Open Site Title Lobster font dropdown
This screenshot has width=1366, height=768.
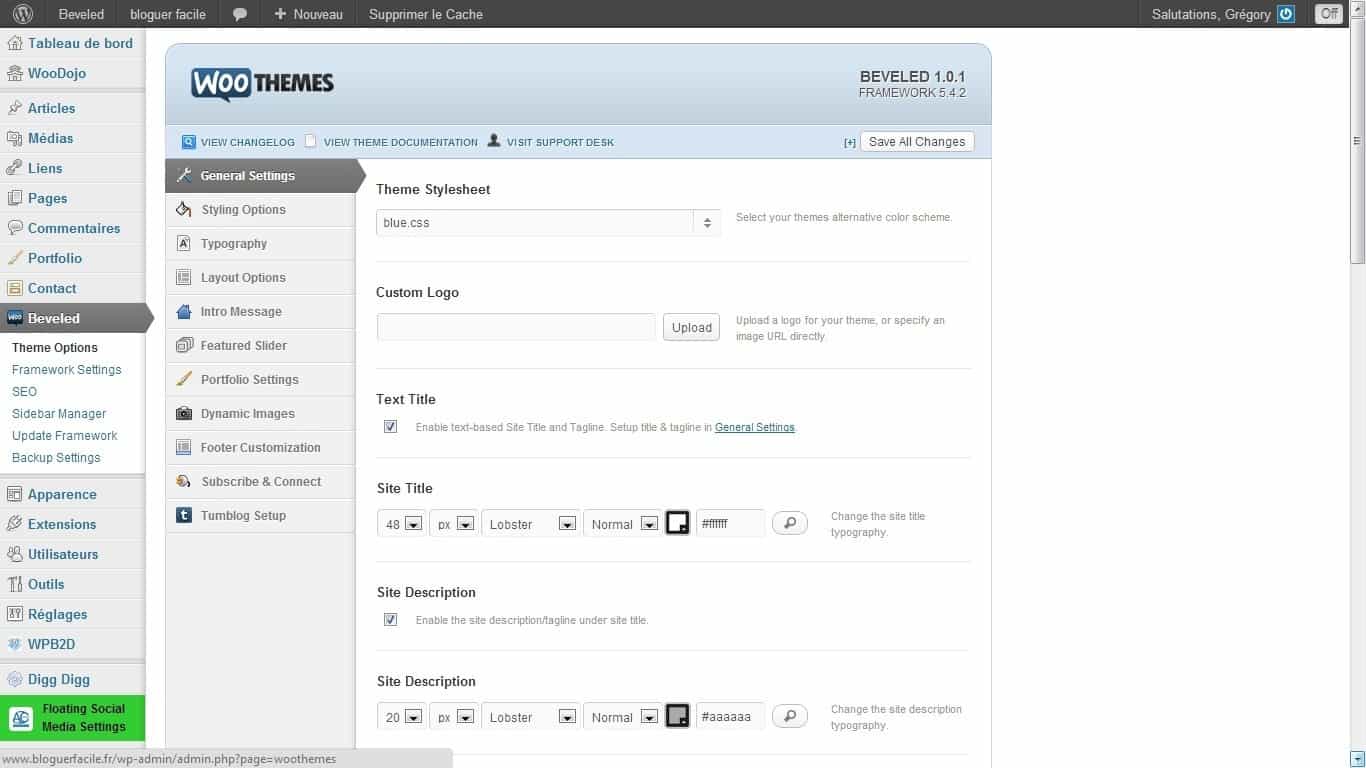531,524
